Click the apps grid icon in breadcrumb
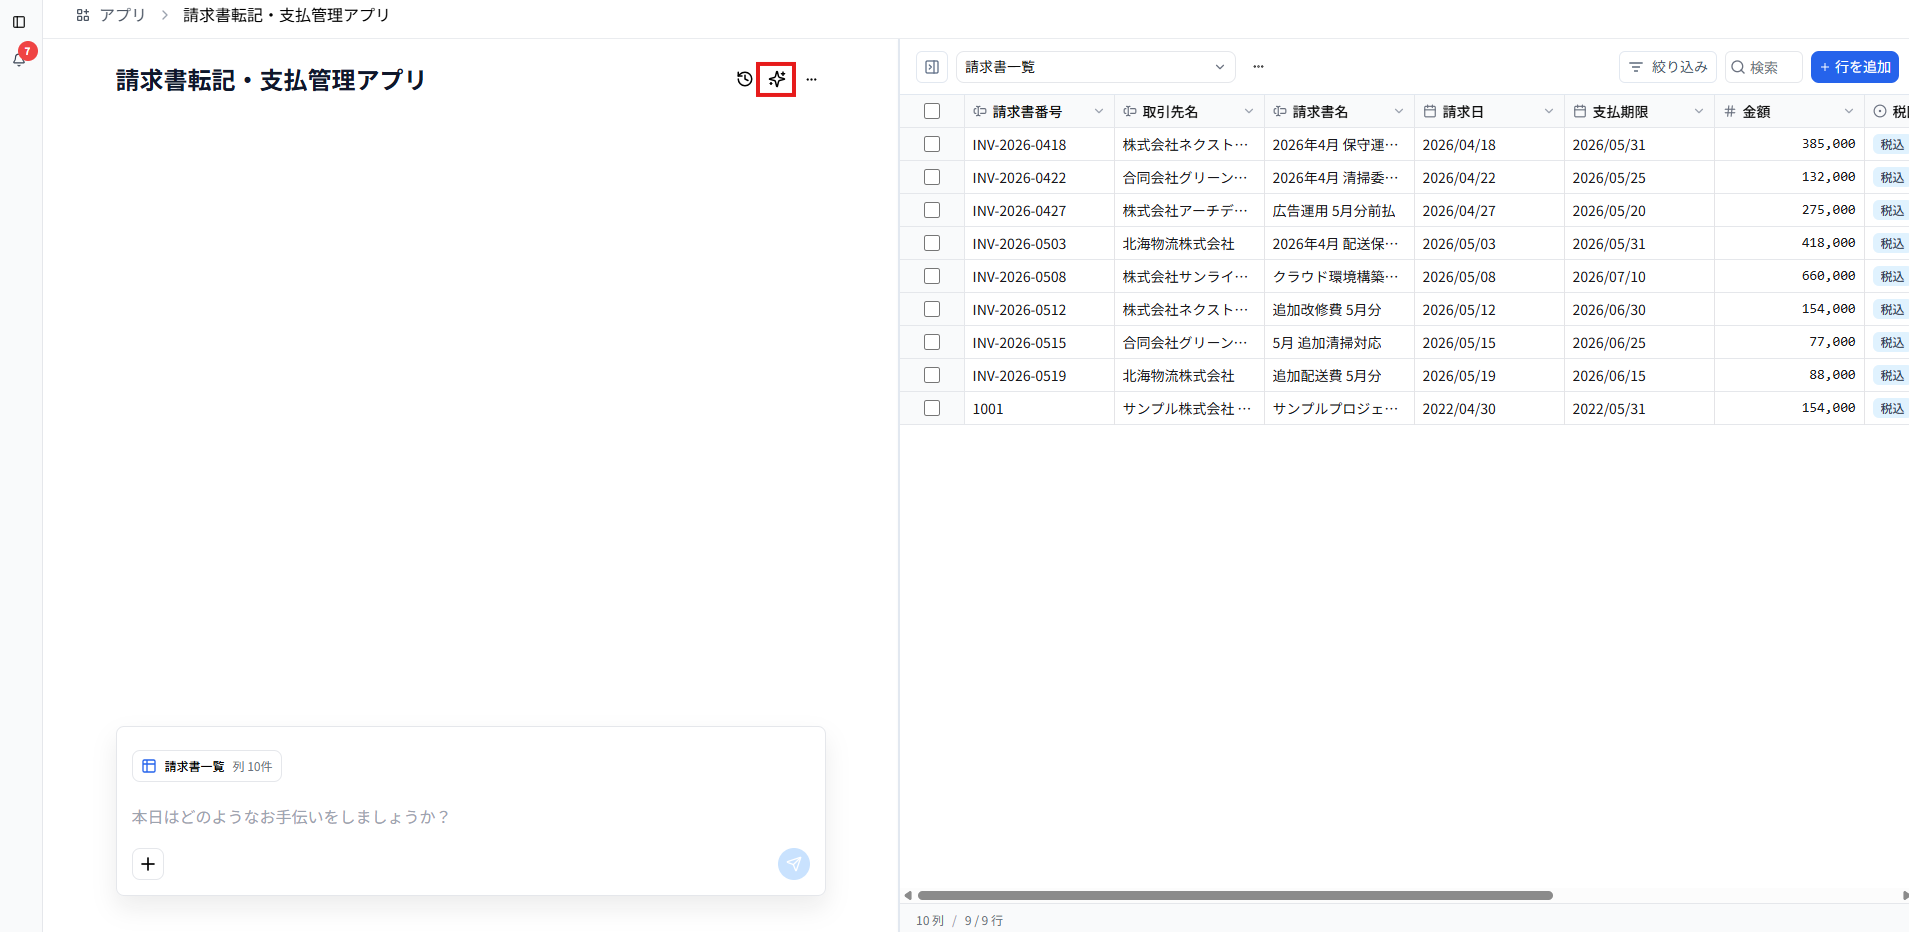 (x=83, y=15)
